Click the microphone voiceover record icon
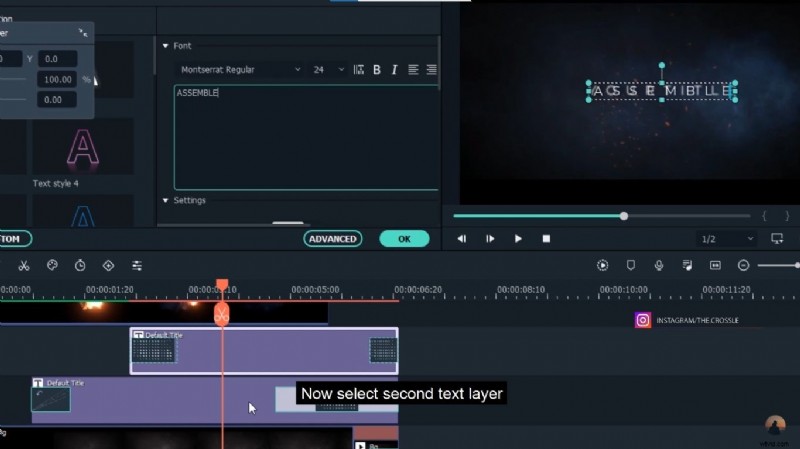The width and height of the screenshot is (800, 449). tap(659, 265)
